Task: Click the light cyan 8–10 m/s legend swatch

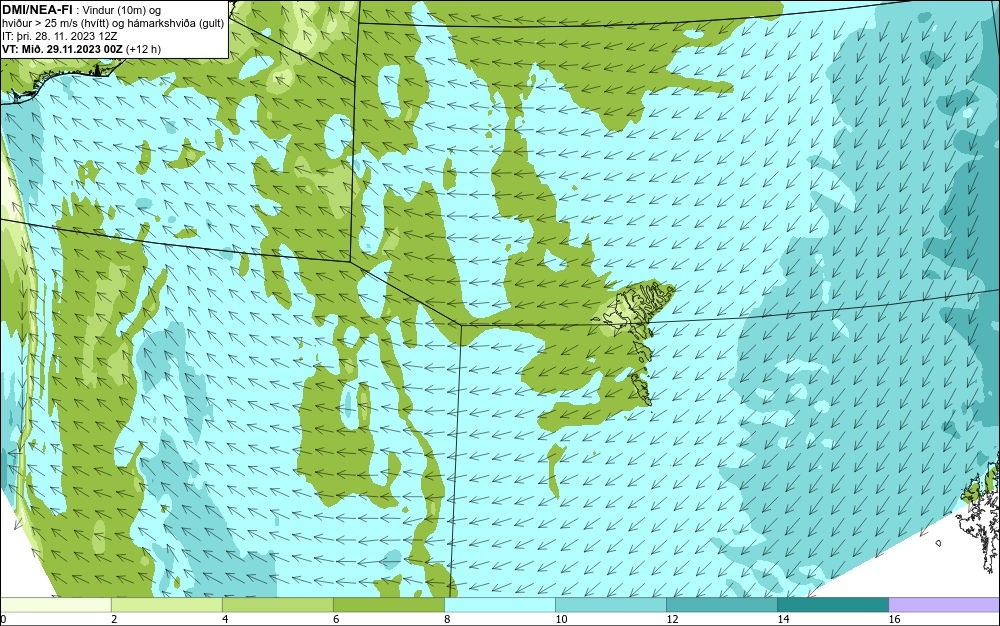Action: pyautogui.click(x=499, y=605)
